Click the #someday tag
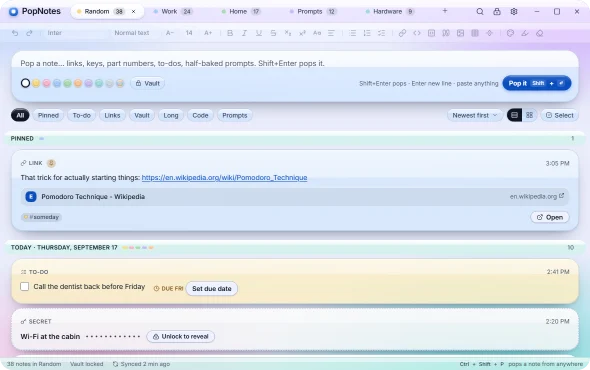 [41, 217]
